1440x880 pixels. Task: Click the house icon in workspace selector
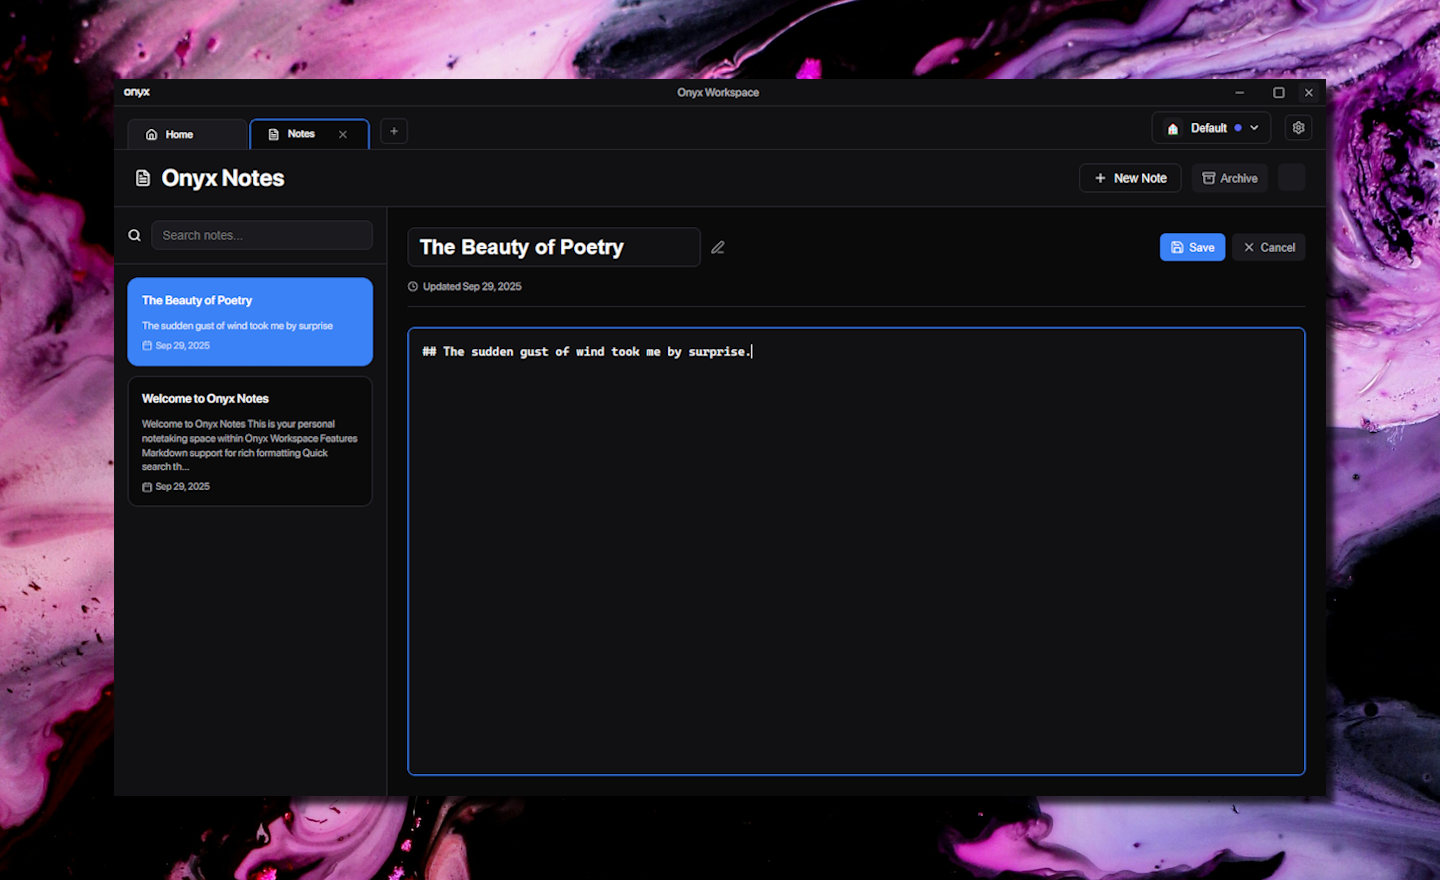(1173, 129)
